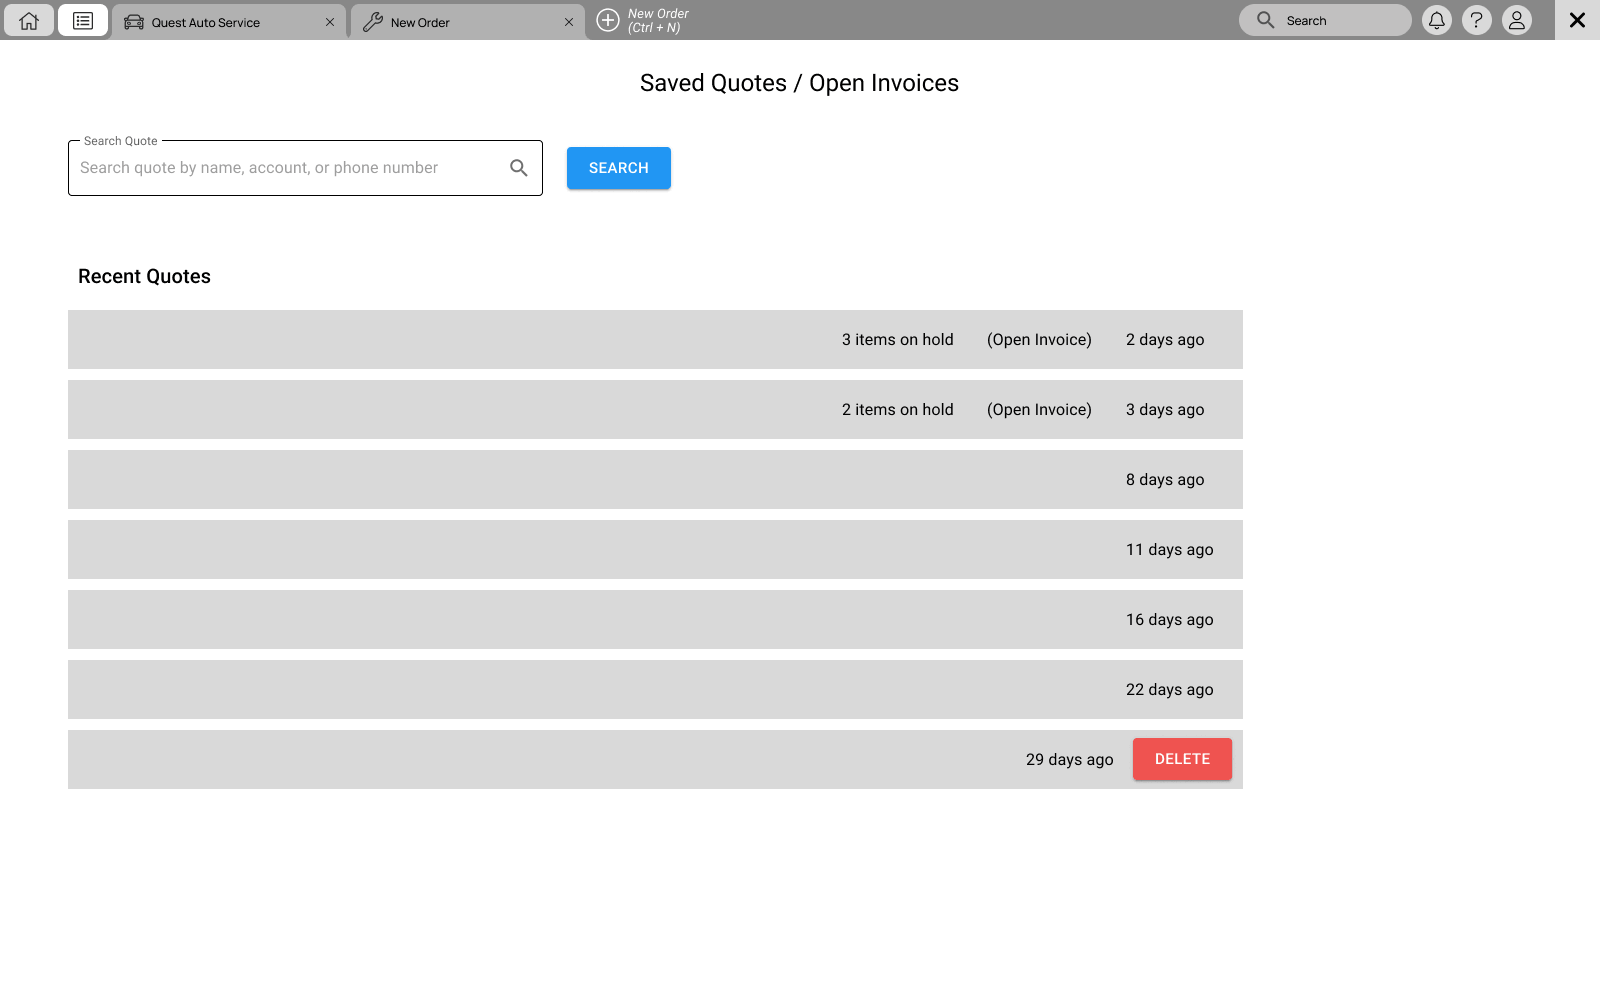Viewport: 1600px width, 1000px height.
Task: Click the help question mark icon
Action: tap(1476, 21)
